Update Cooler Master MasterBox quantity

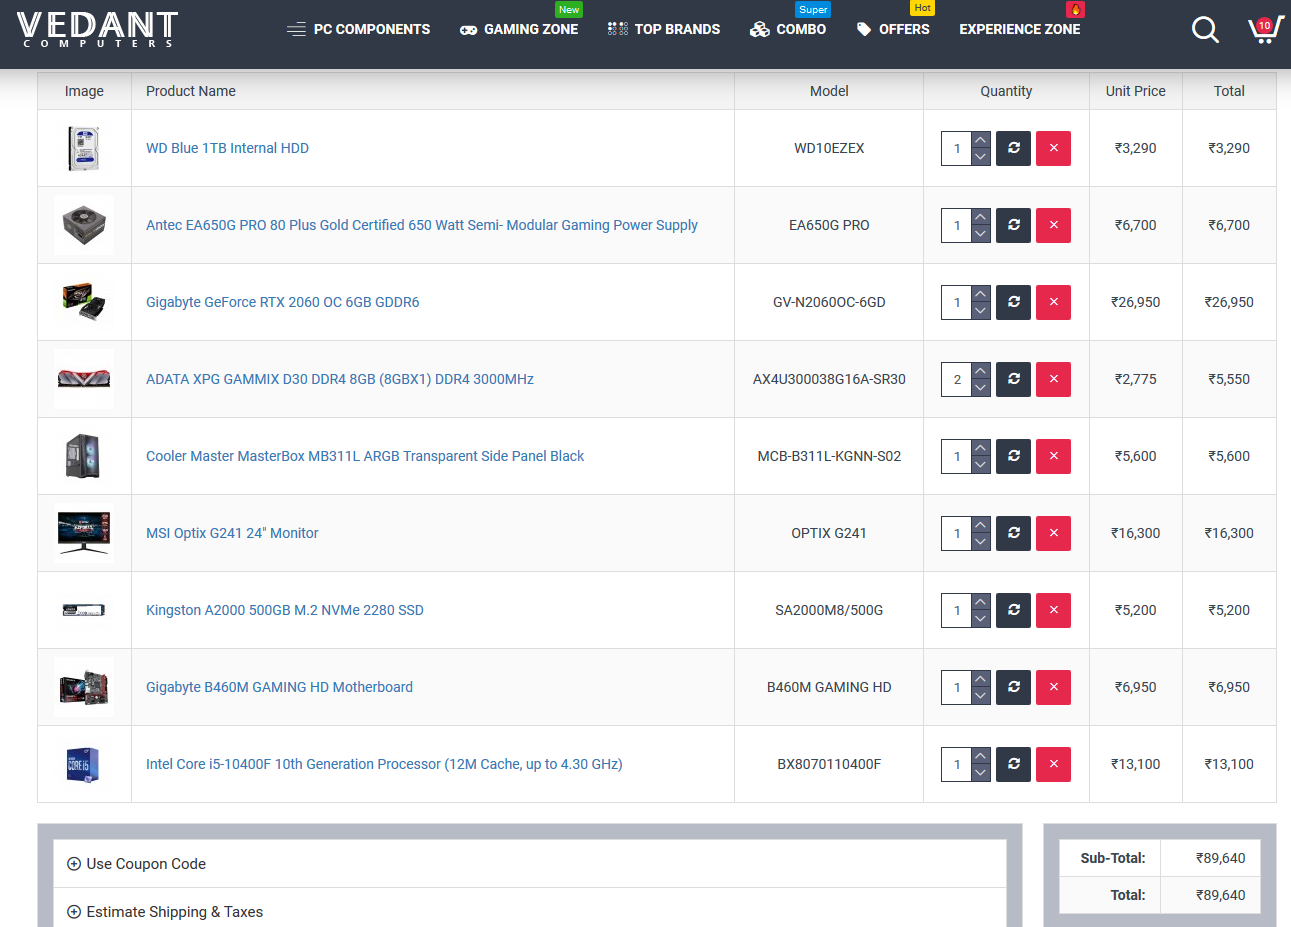click(x=1013, y=456)
